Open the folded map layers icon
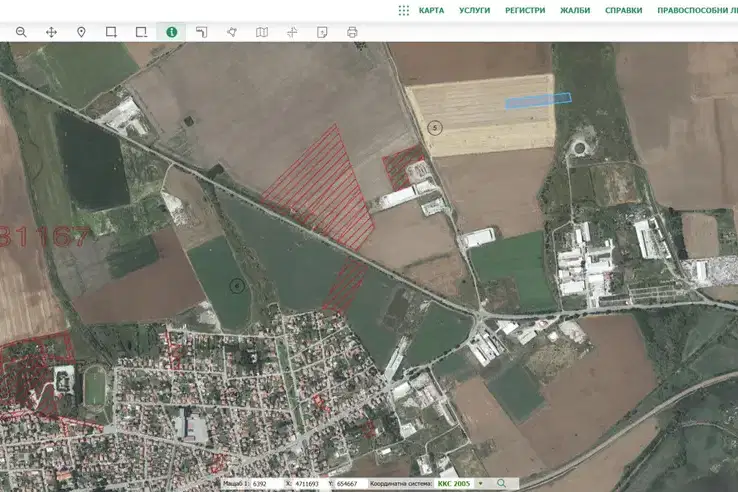The width and height of the screenshot is (738, 492). pyautogui.click(x=262, y=32)
